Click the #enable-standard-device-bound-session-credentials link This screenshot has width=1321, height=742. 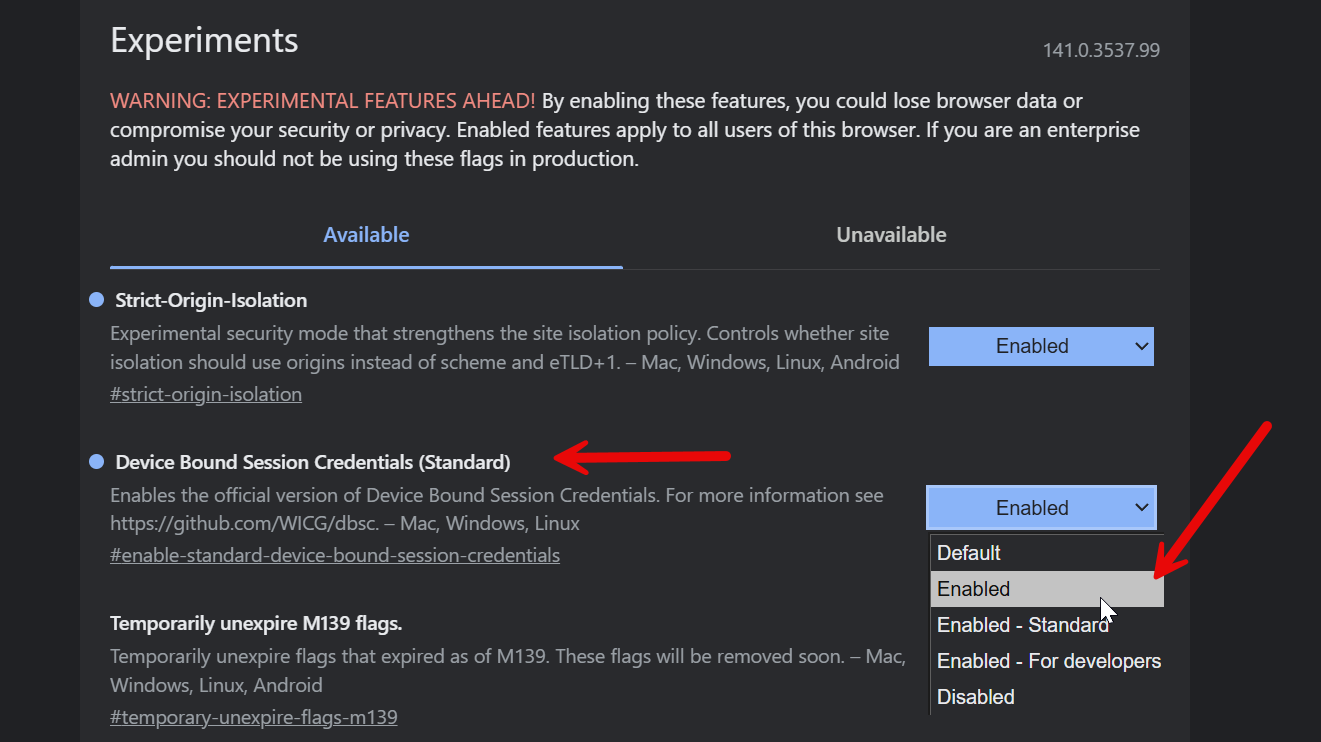(335, 555)
